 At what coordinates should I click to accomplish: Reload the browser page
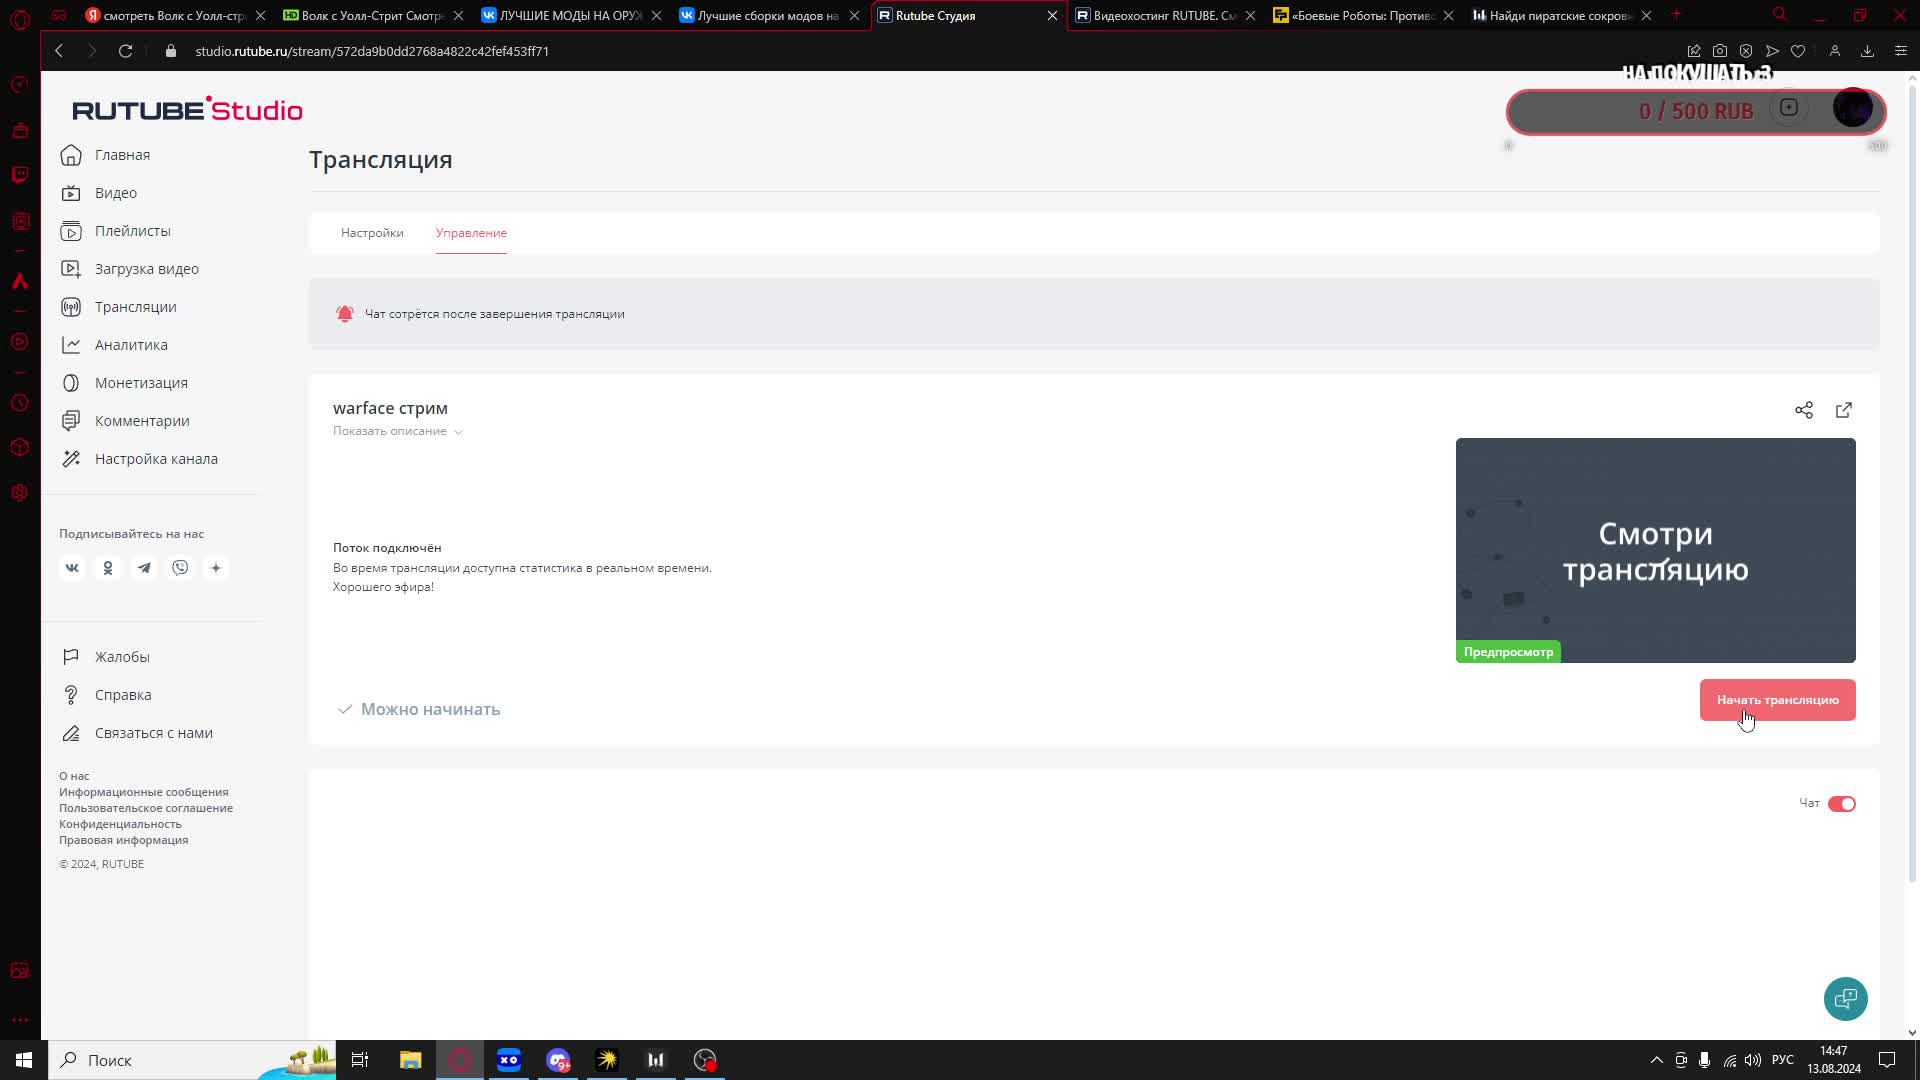[x=125, y=51]
